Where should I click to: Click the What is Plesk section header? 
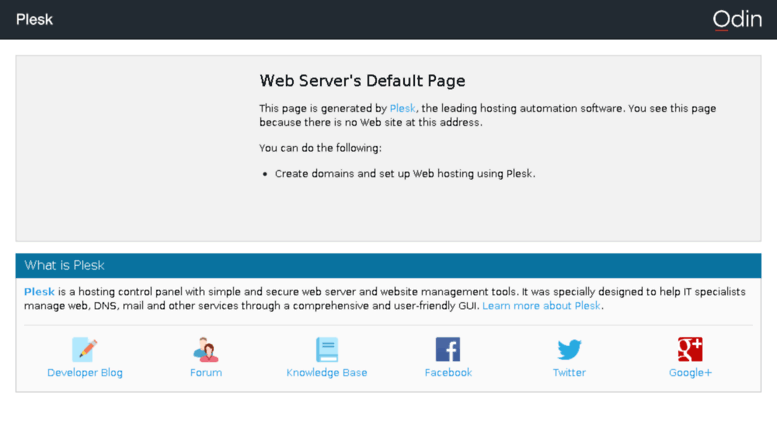[x=388, y=265]
